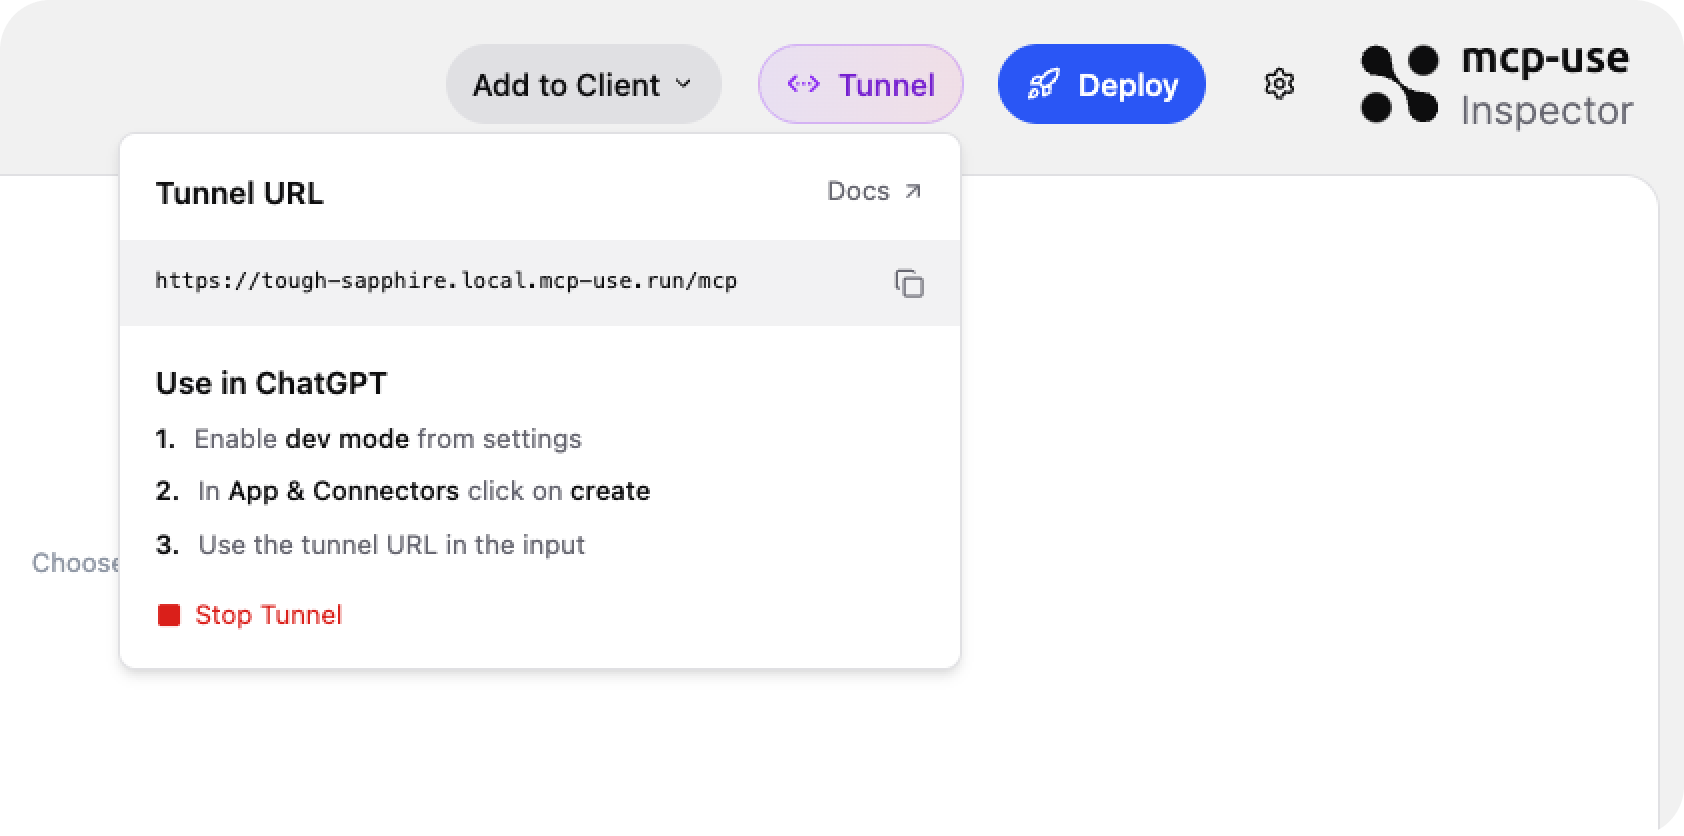The image size is (1684, 836).
Task: Copy the tunnel URL with copy icon
Action: (909, 284)
